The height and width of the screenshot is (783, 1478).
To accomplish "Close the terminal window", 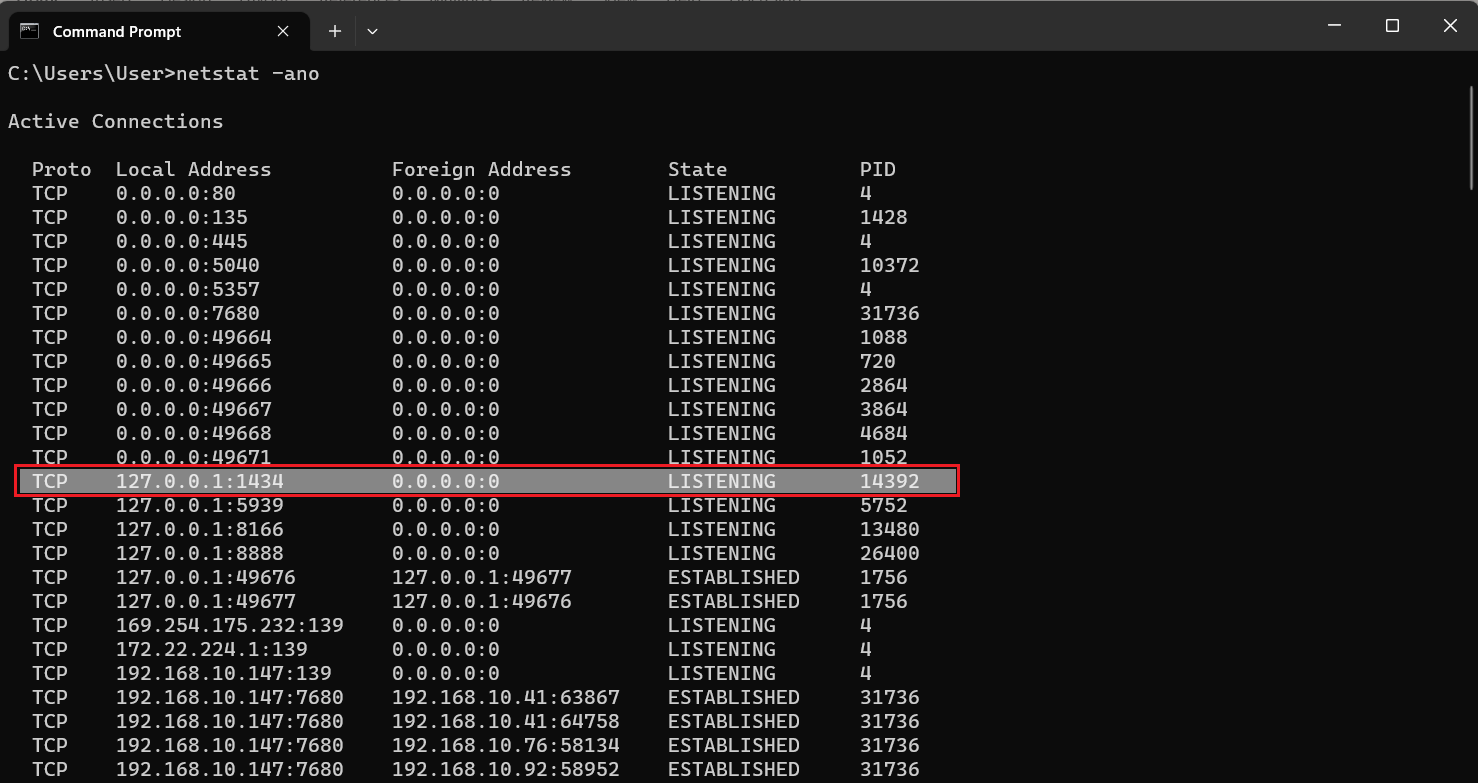I will 1450,26.
